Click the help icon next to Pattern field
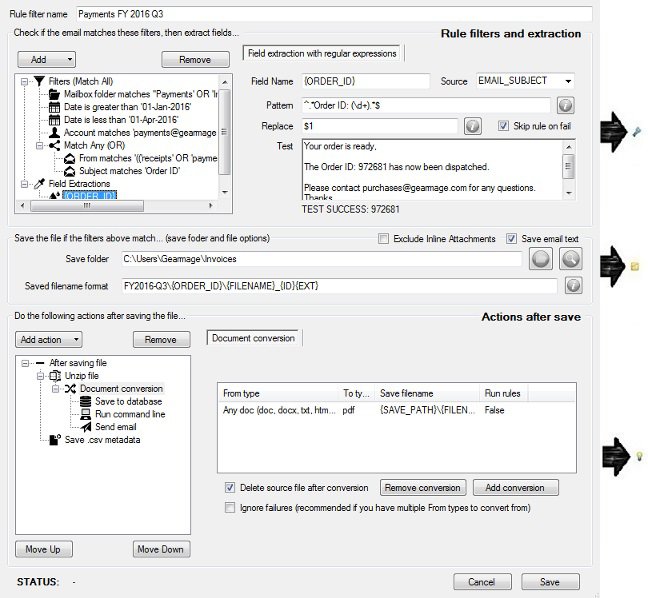This screenshot has height=598, width=648. tap(565, 104)
